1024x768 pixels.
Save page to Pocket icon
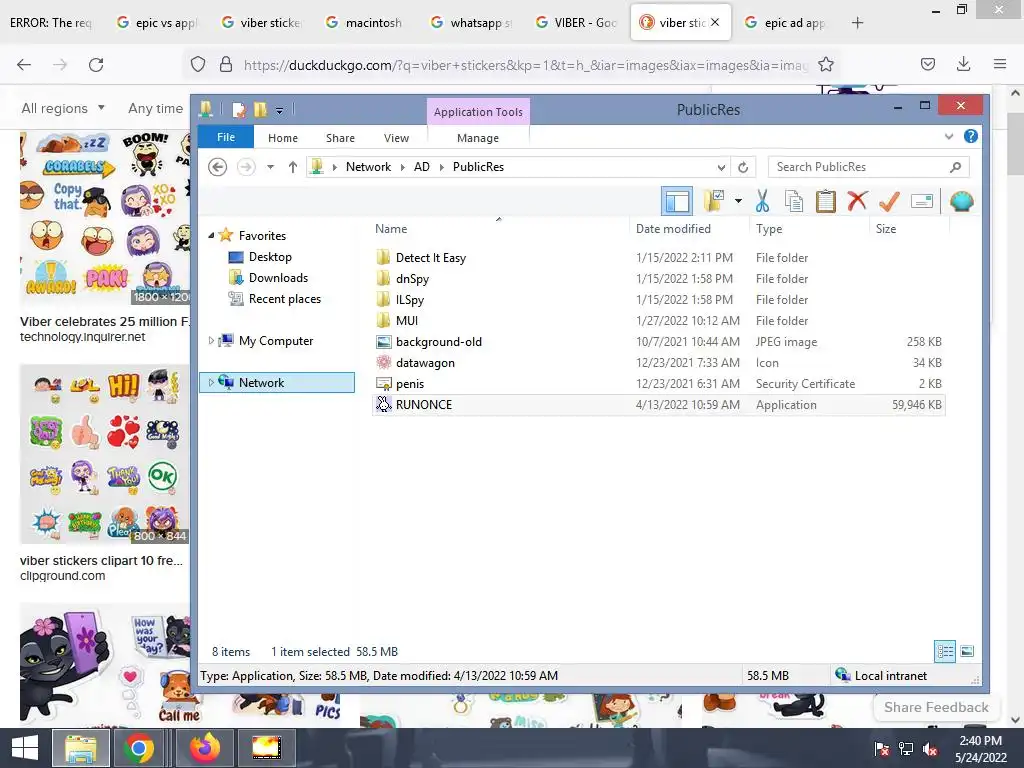(x=927, y=63)
